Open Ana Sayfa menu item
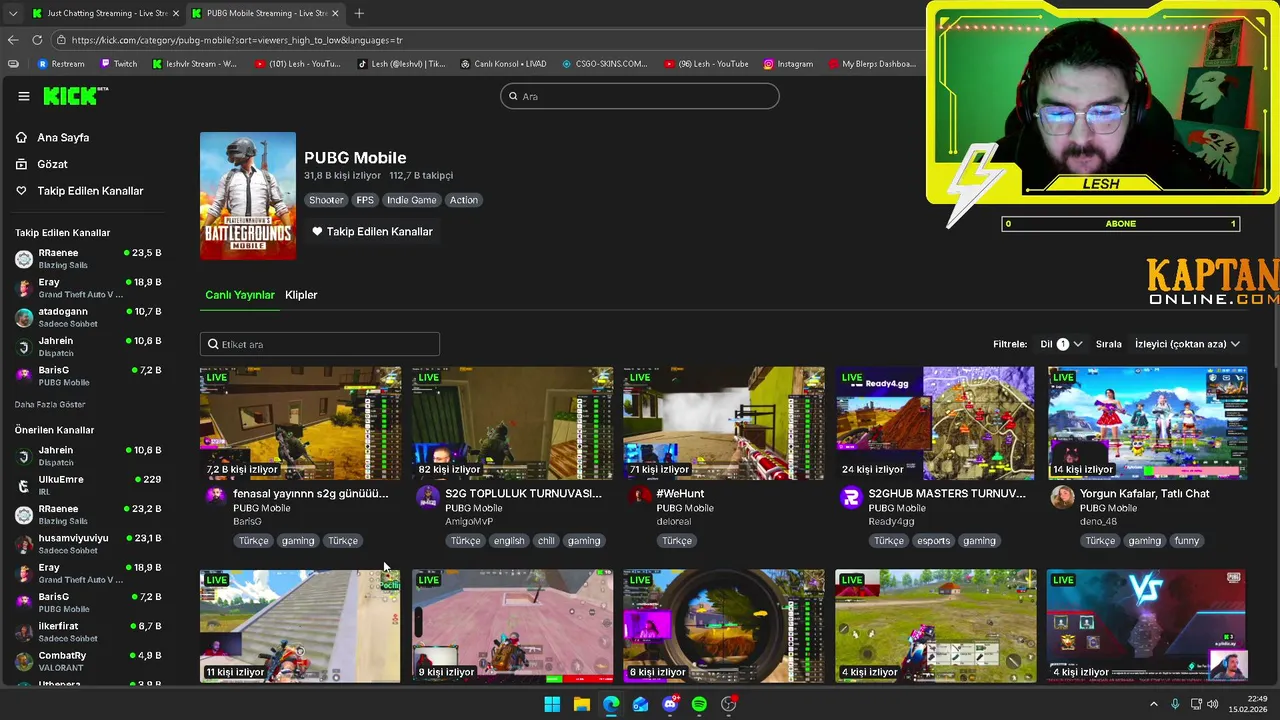 click(63, 137)
